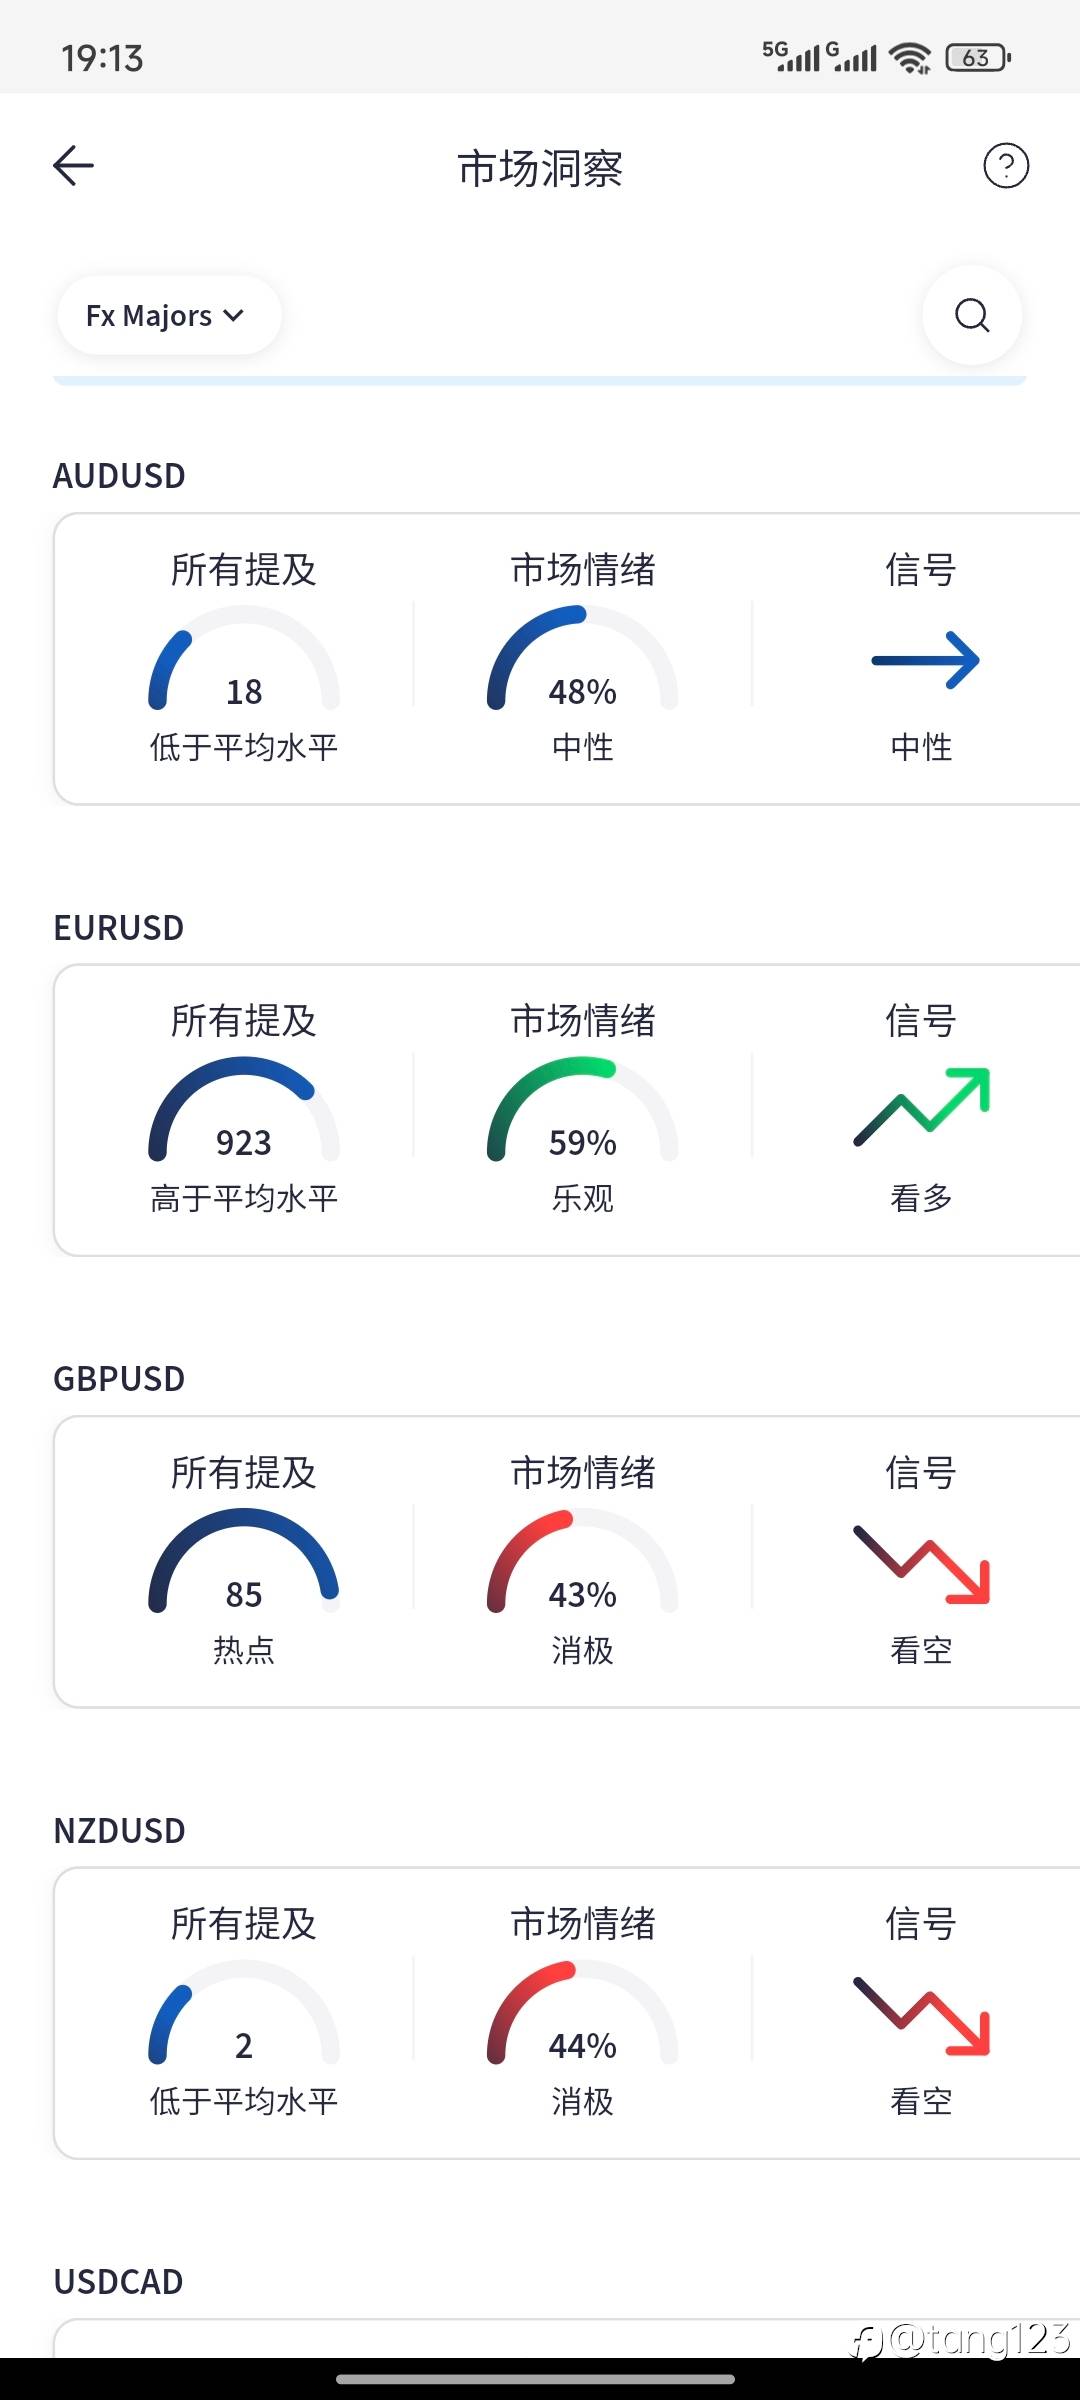Open the AUDUSD pair heading
The image size is (1080, 2400).
point(119,476)
